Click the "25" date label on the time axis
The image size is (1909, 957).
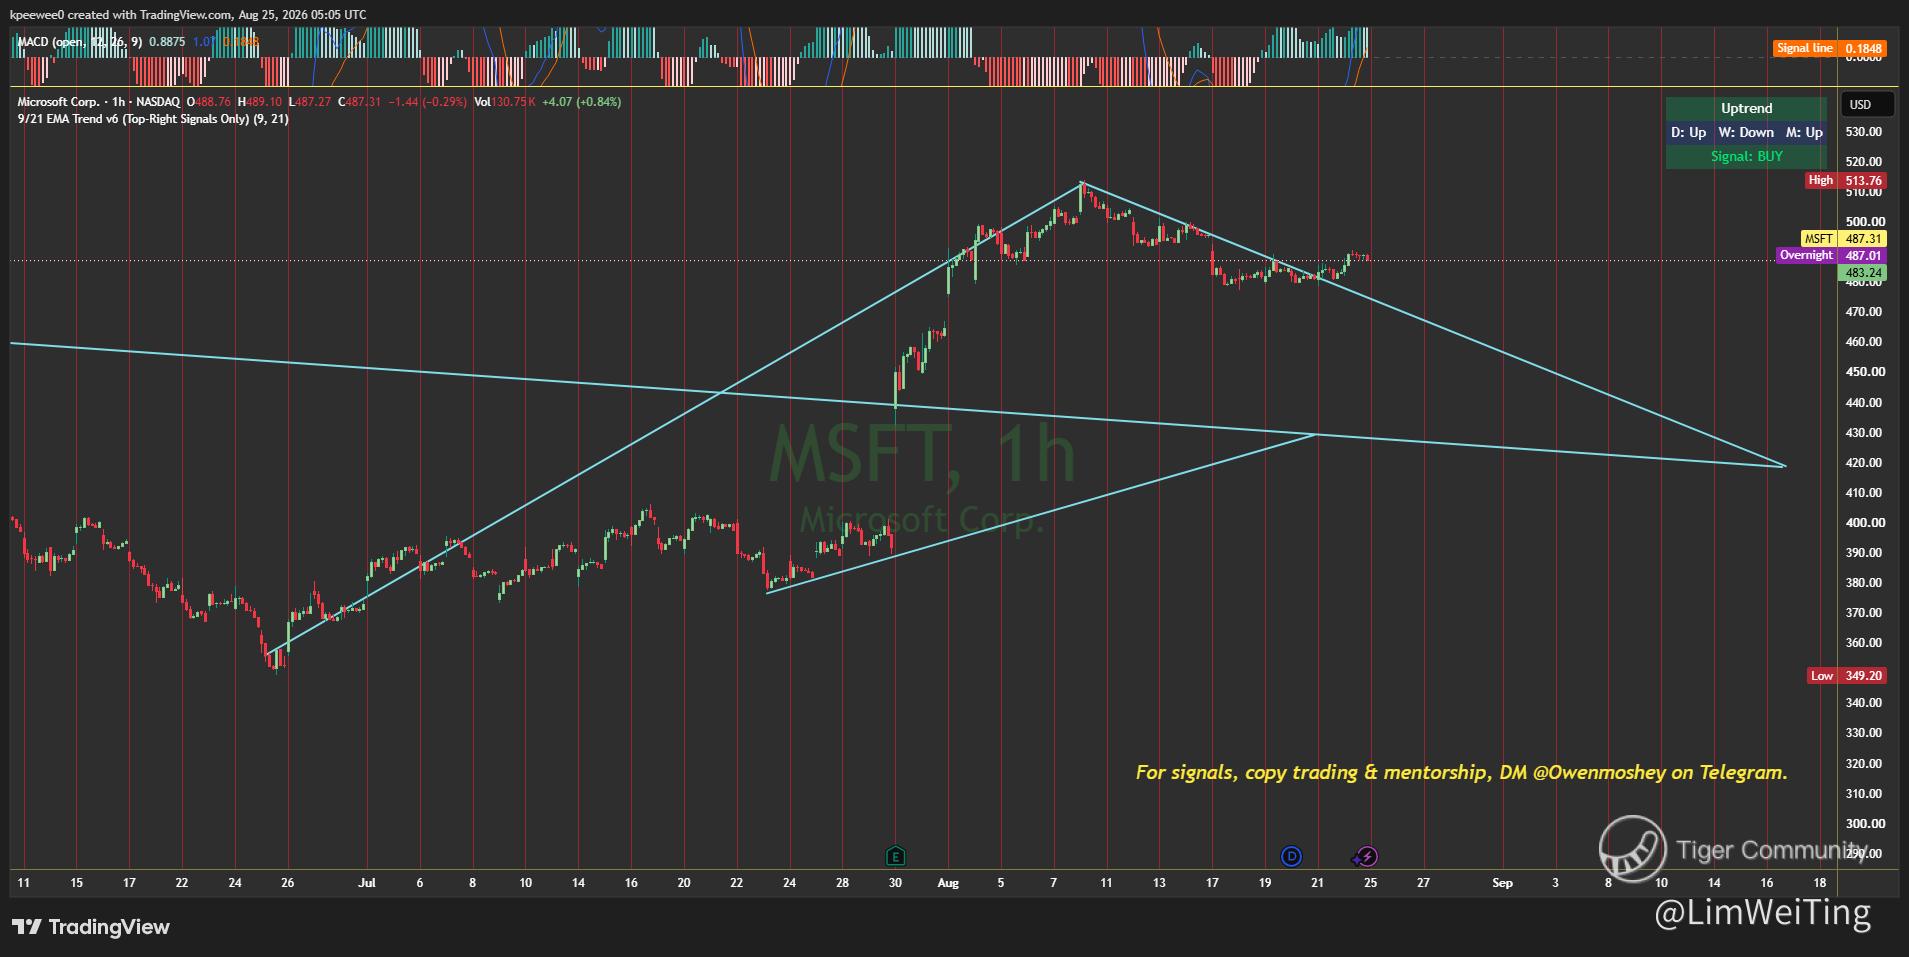point(1370,883)
